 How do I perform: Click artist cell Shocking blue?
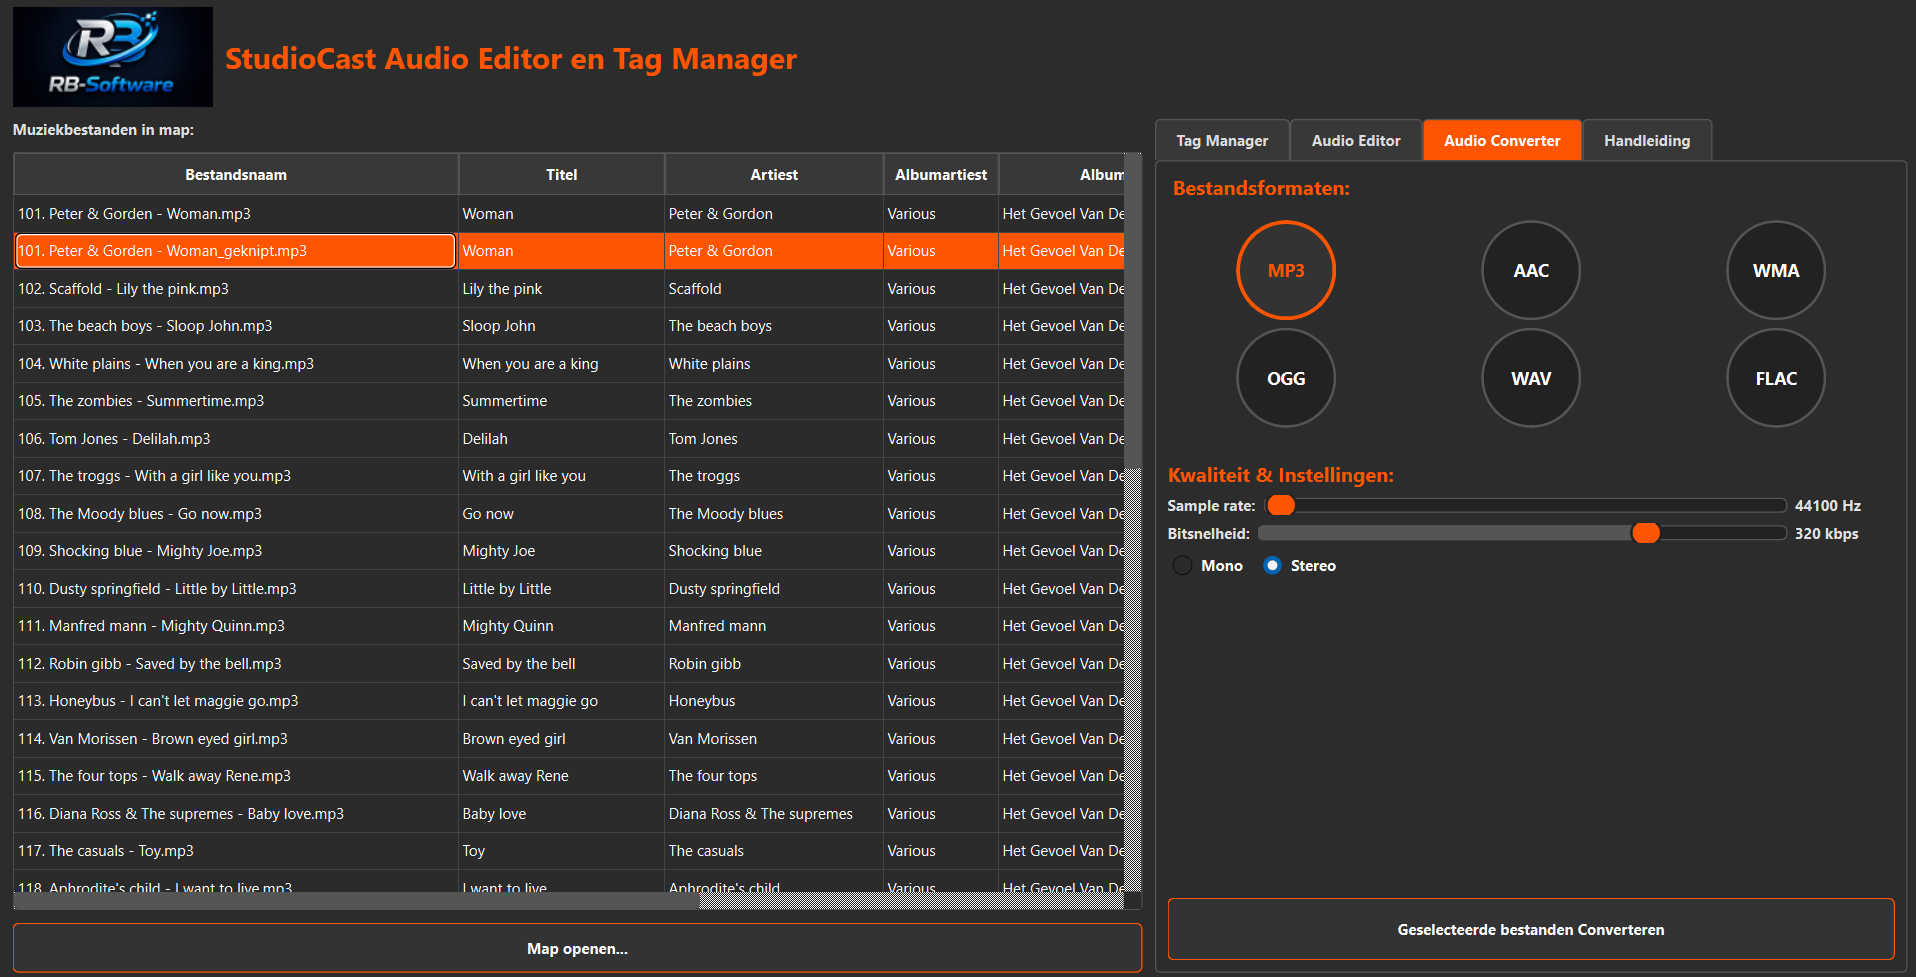774,551
